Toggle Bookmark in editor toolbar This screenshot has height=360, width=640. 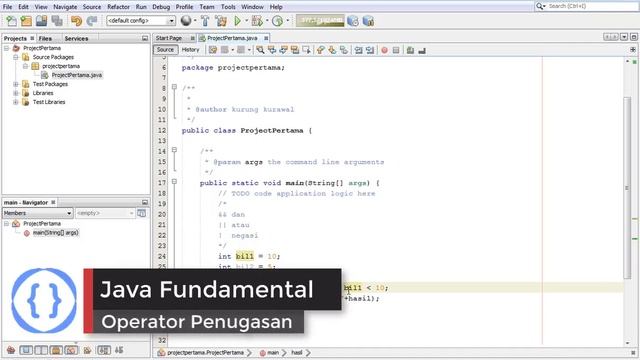pyautogui.click(x=344, y=50)
